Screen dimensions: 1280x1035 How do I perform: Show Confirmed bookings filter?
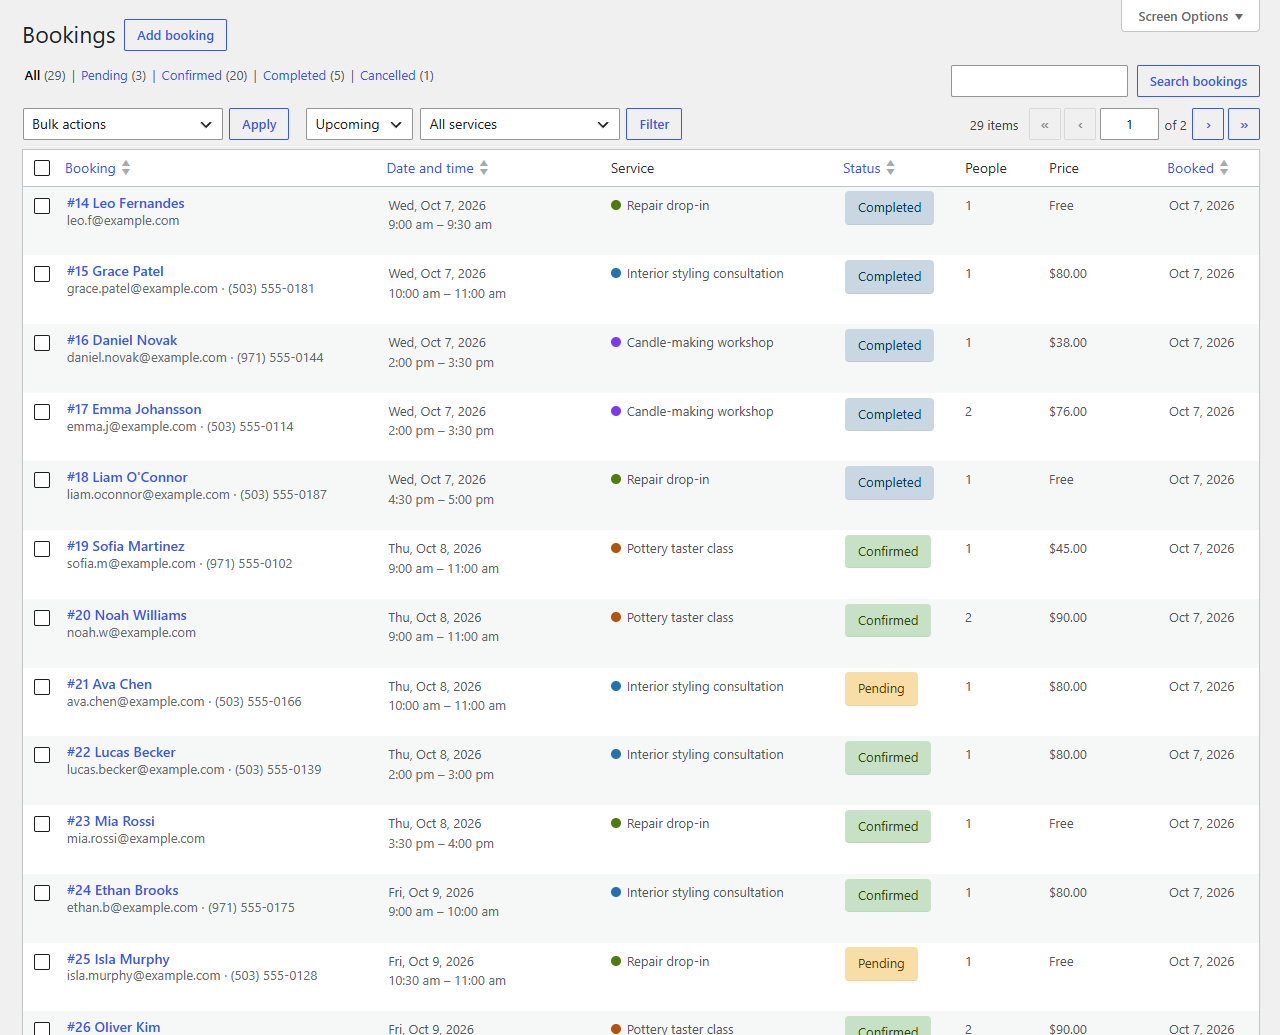[x=191, y=75]
